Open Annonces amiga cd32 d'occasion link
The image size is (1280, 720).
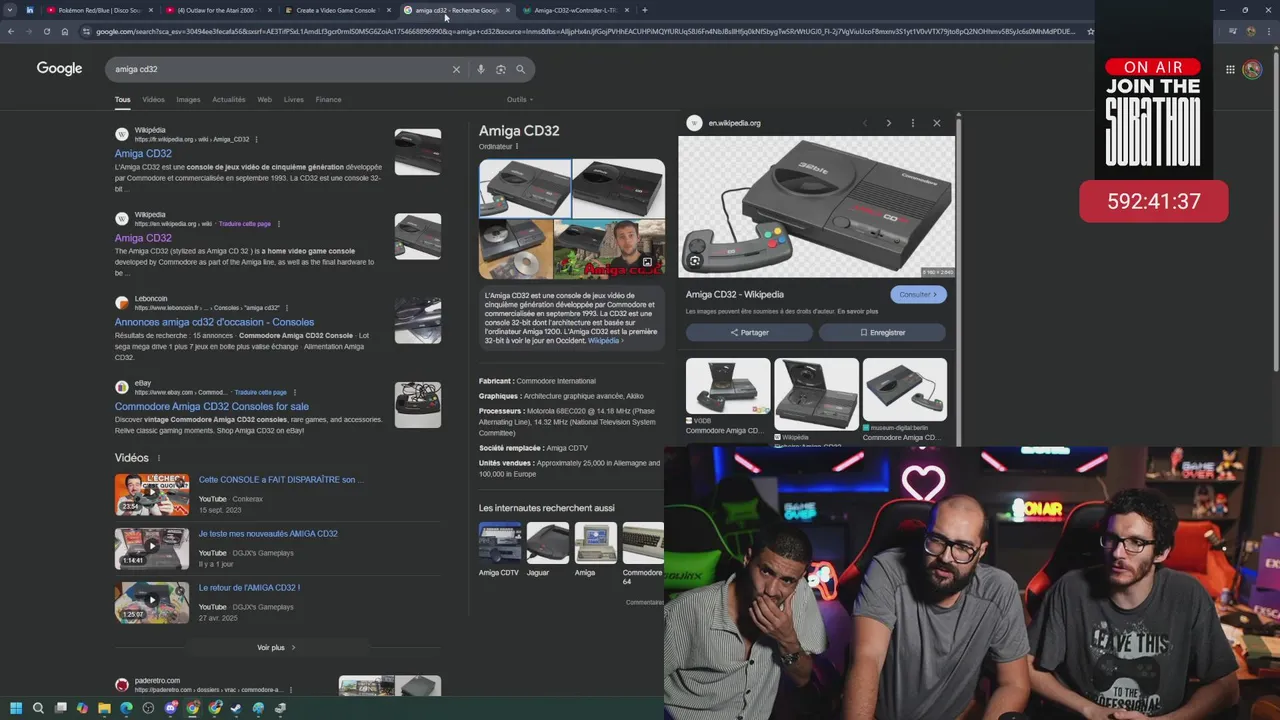[214, 322]
